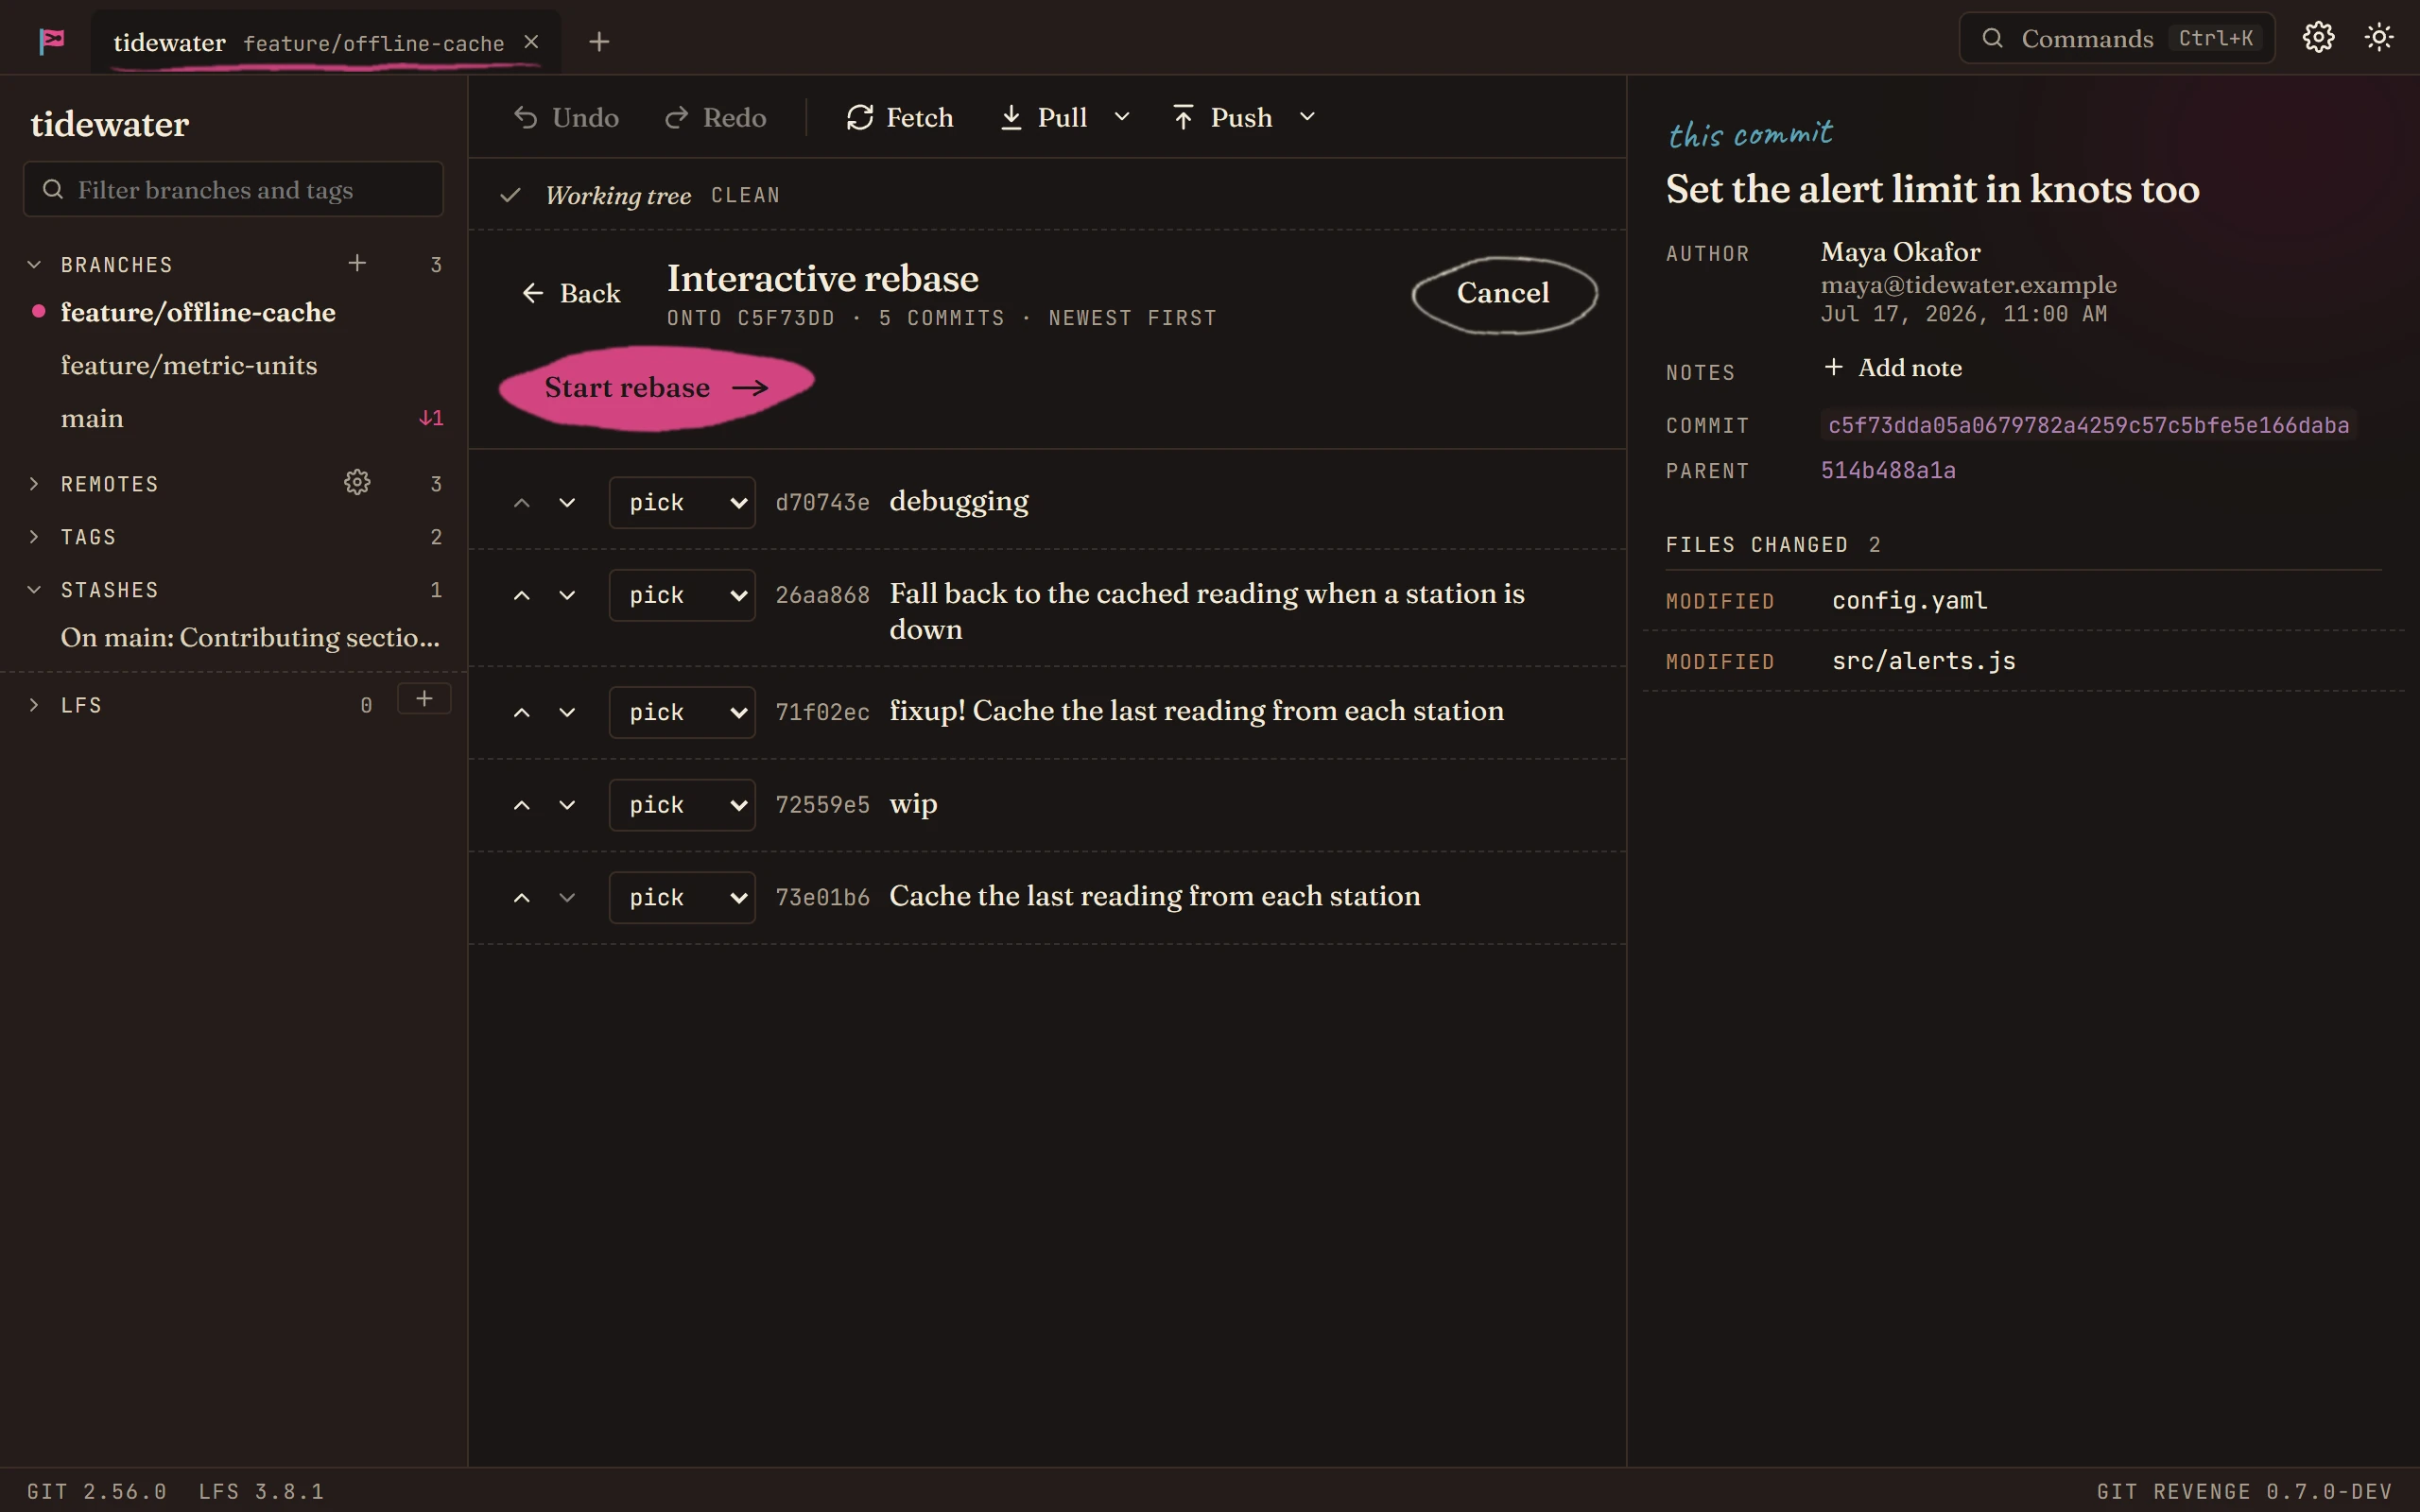The height and width of the screenshot is (1512, 2420).
Task: Move commit 73e01b6 up
Action: [522, 898]
